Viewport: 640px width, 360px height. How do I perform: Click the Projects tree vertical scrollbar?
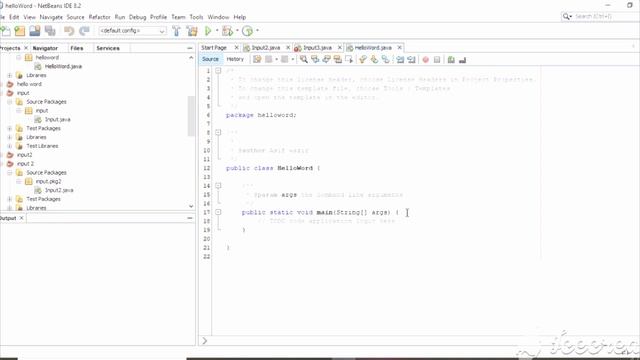(x=191, y=116)
